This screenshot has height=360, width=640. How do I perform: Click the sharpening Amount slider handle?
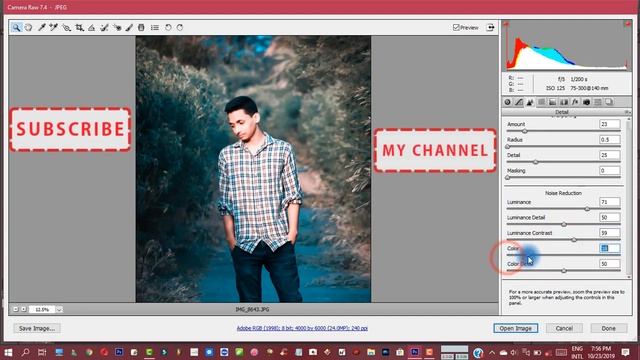(x=525, y=131)
